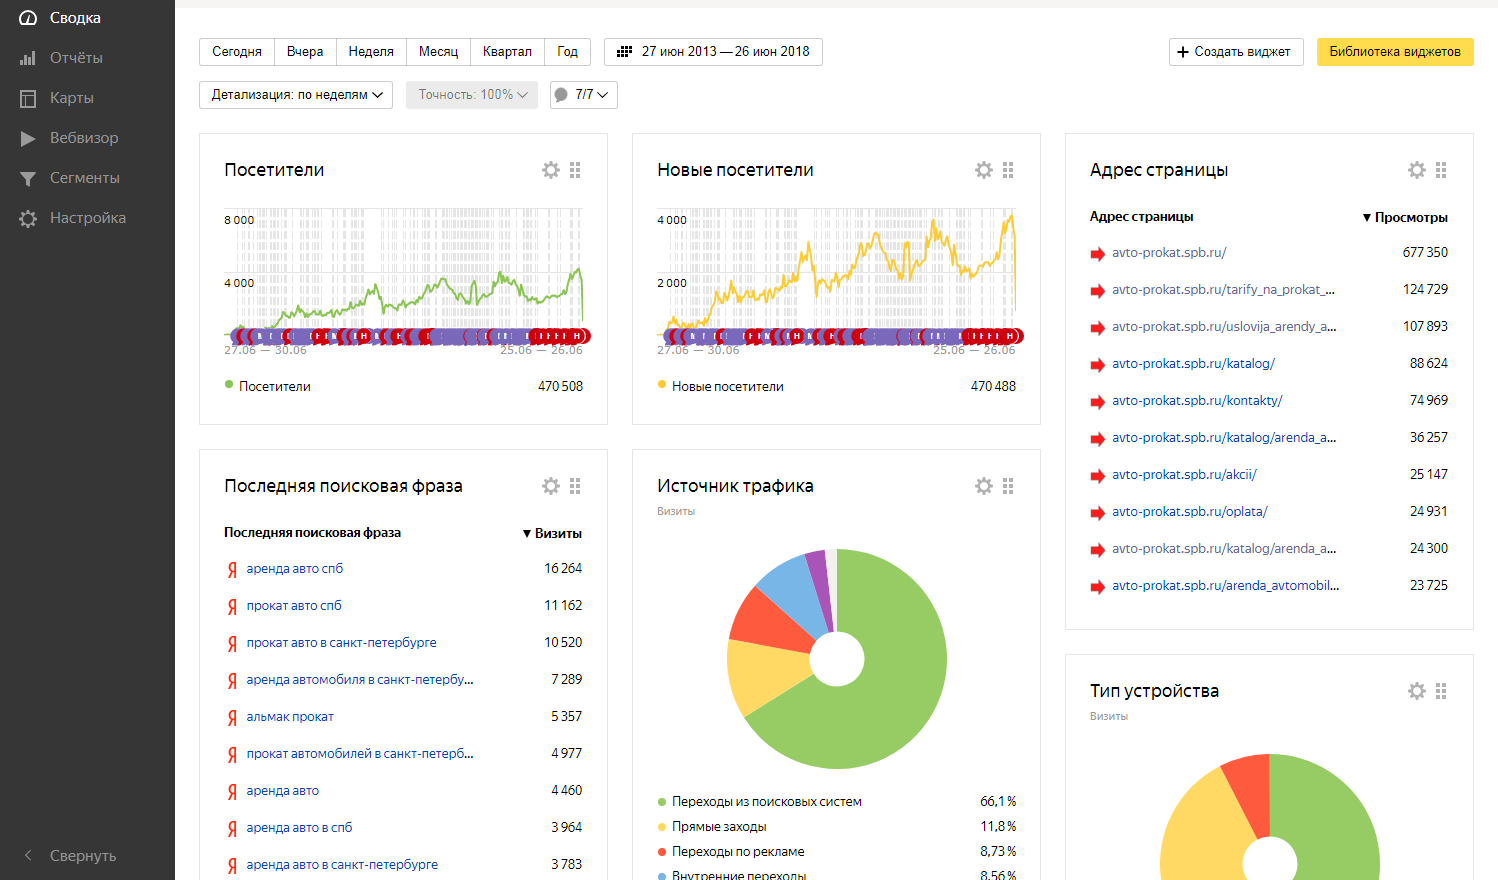
Task: Click the Свернуть collapse arrow icon
Action: 28,856
